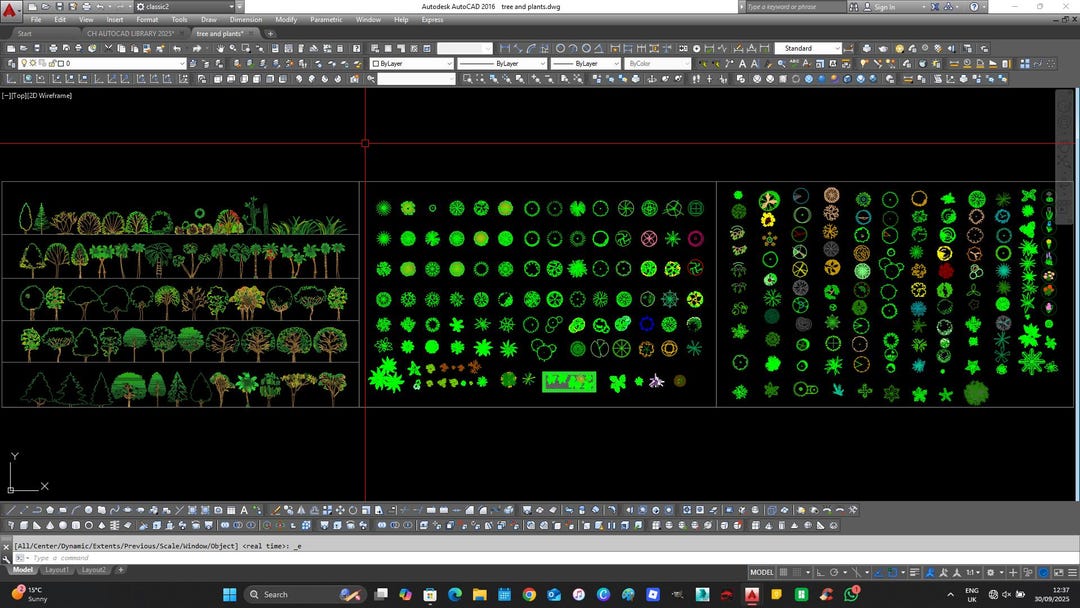Click the Undo arrow in the standard toolbar
Viewport: 1080px width, 608px height.
click(x=177, y=48)
